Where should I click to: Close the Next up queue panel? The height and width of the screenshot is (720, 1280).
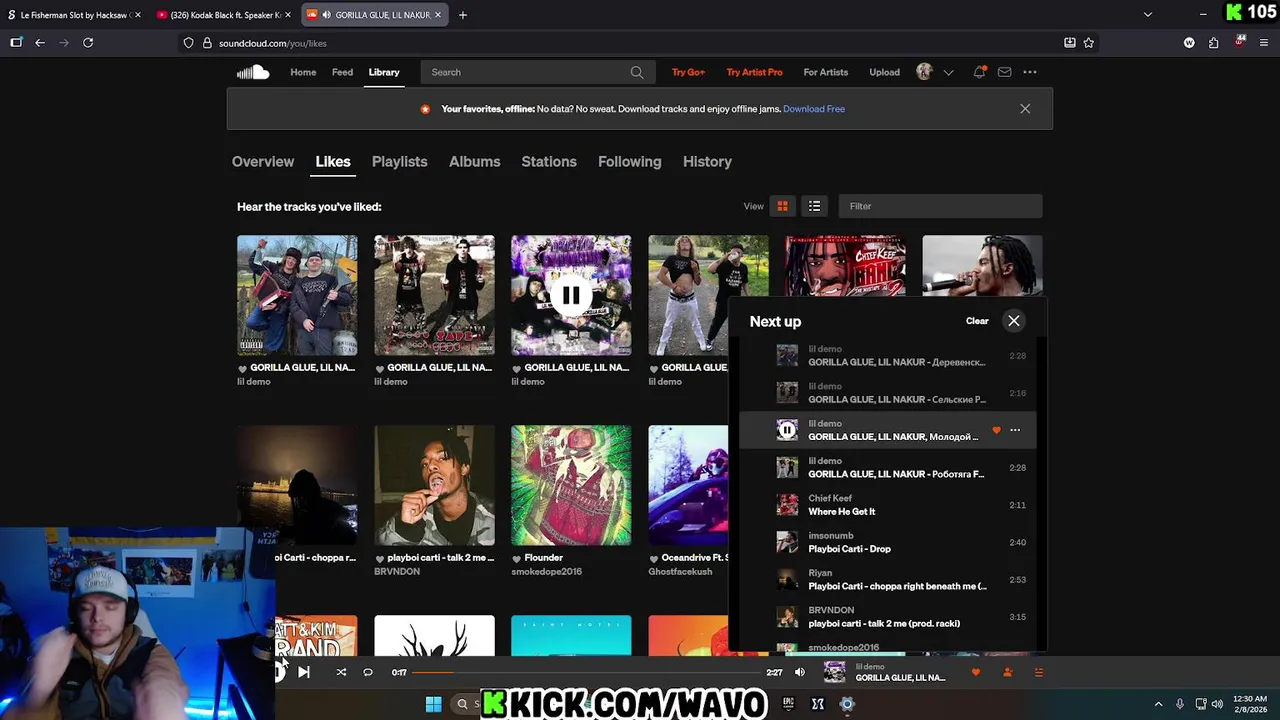(1014, 321)
